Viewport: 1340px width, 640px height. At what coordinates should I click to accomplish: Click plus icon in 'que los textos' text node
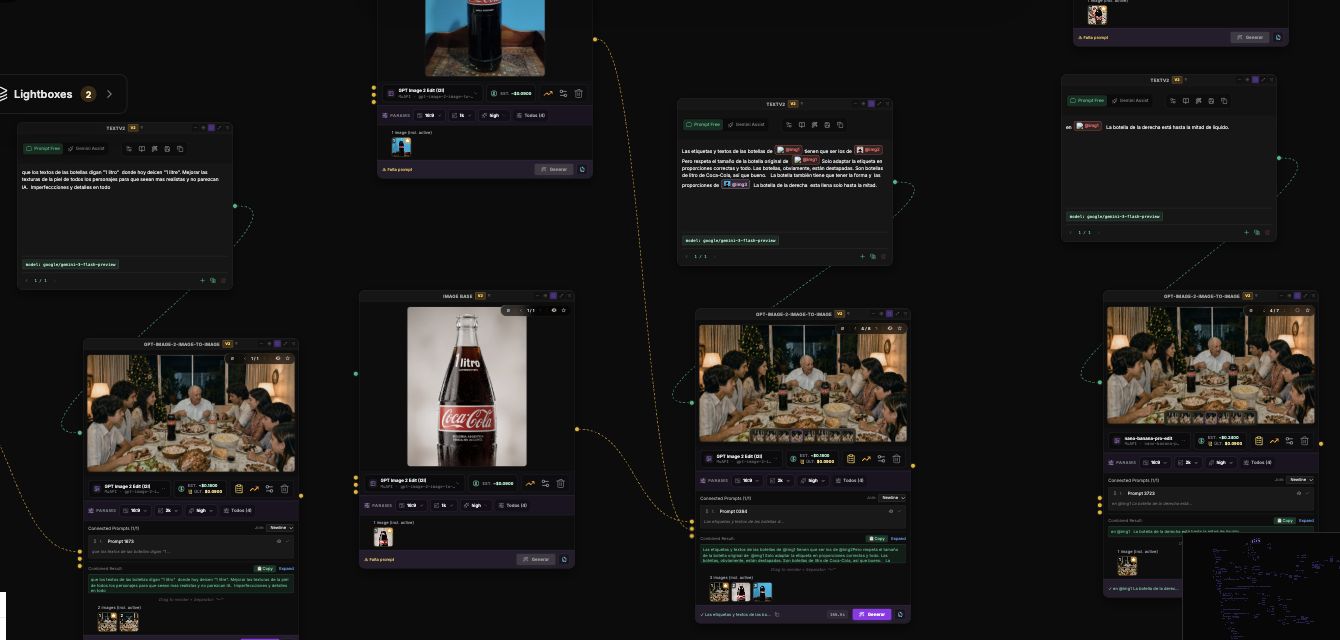[x=202, y=280]
